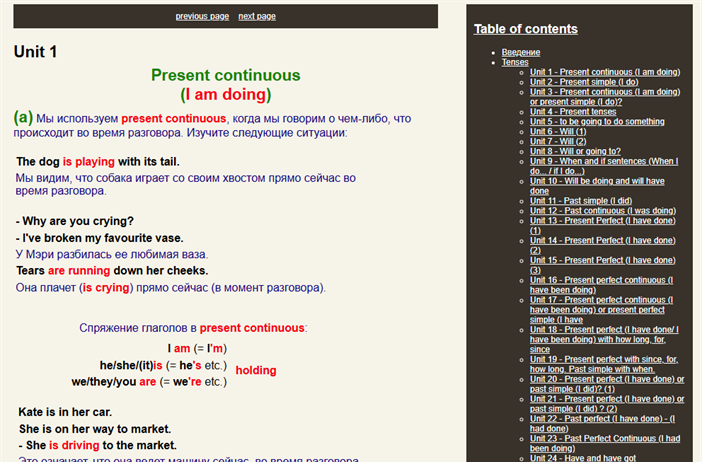This screenshot has height=462, width=702.
Task: Open Unit 10 - Will be doing link
Action: tap(597, 186)
